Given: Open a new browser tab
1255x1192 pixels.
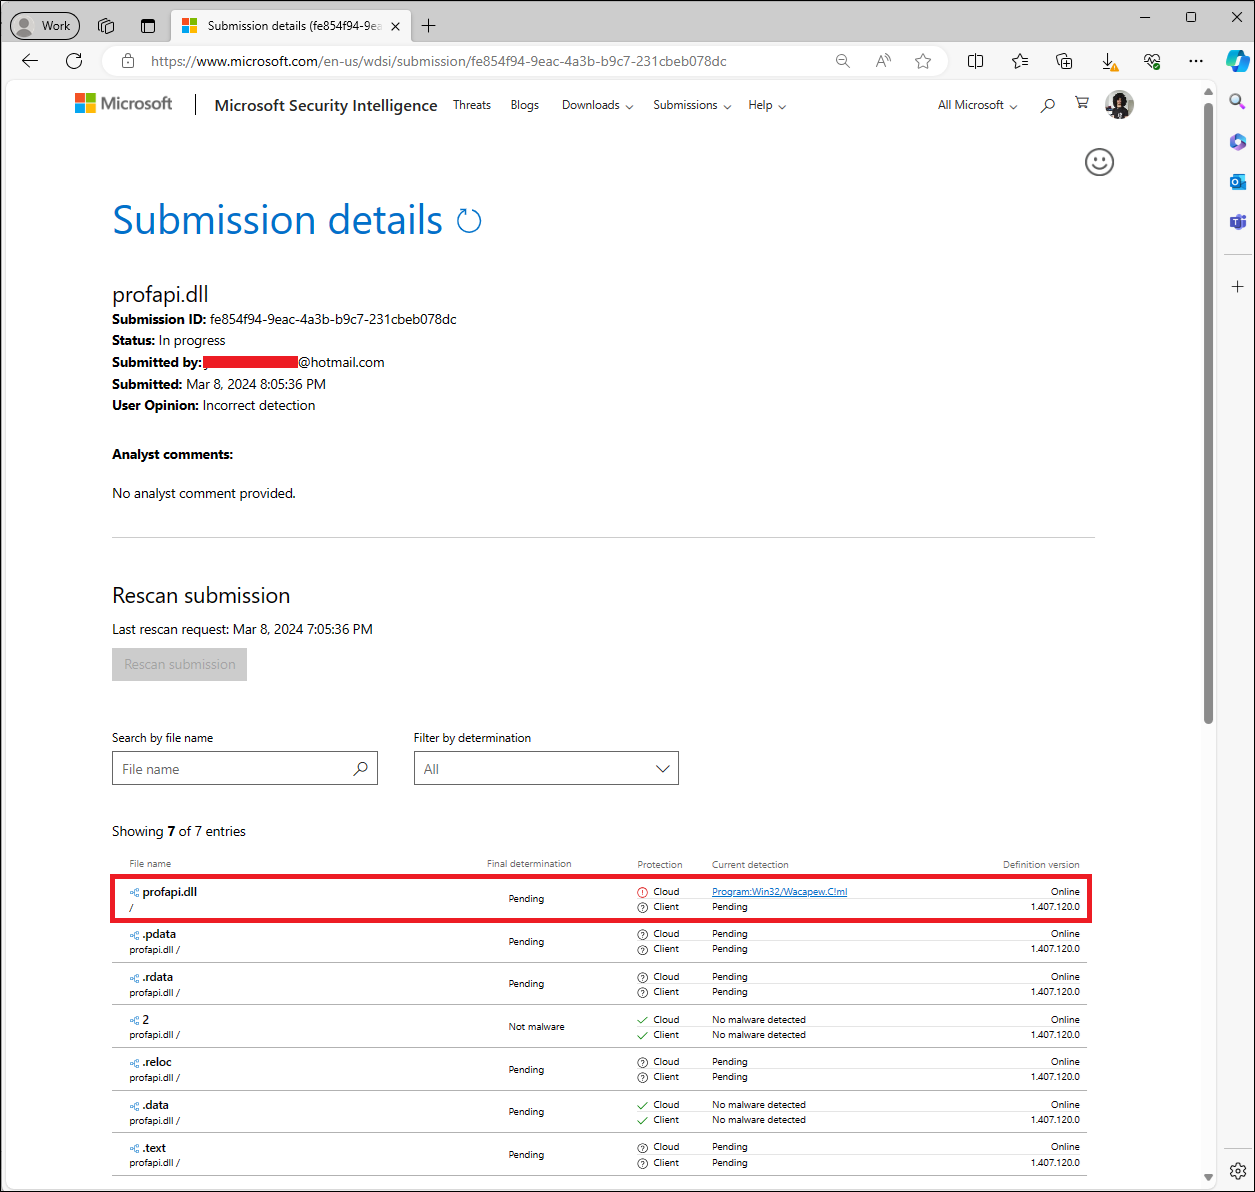Looking at the screenshot, I should tap(428, 26).
